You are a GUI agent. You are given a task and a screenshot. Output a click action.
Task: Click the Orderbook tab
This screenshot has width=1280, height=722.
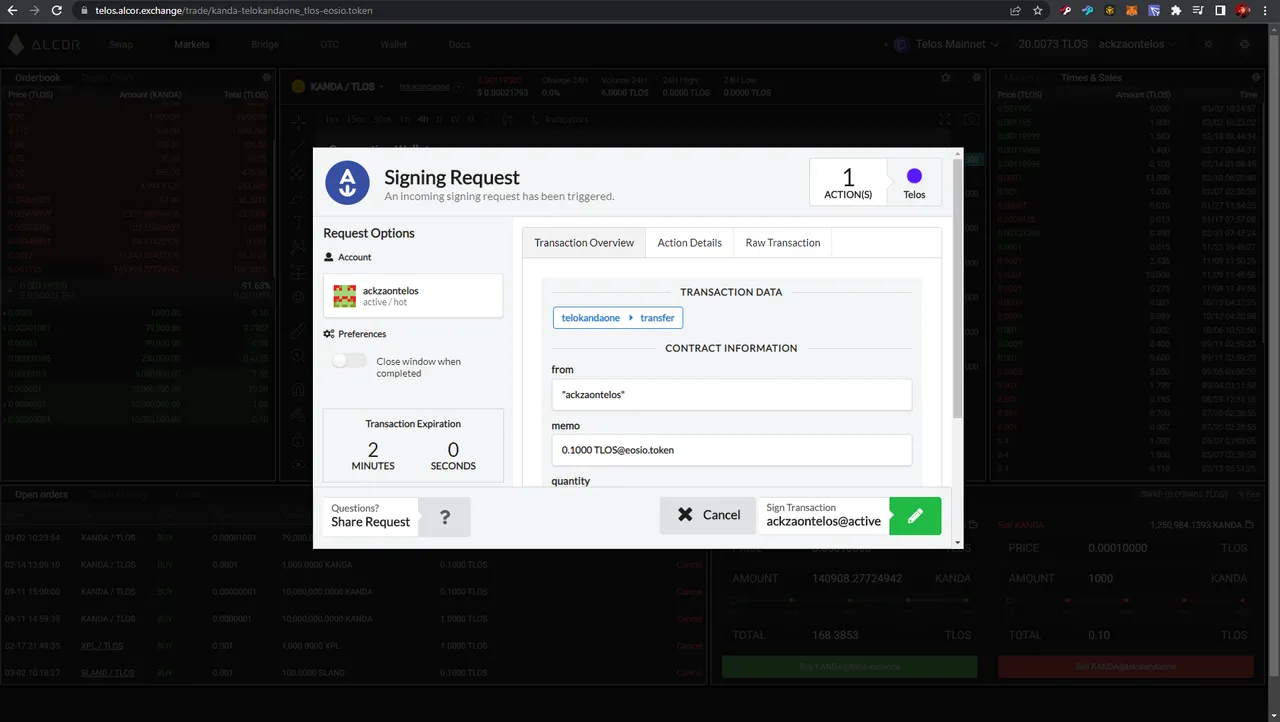(x=38, y=77)
